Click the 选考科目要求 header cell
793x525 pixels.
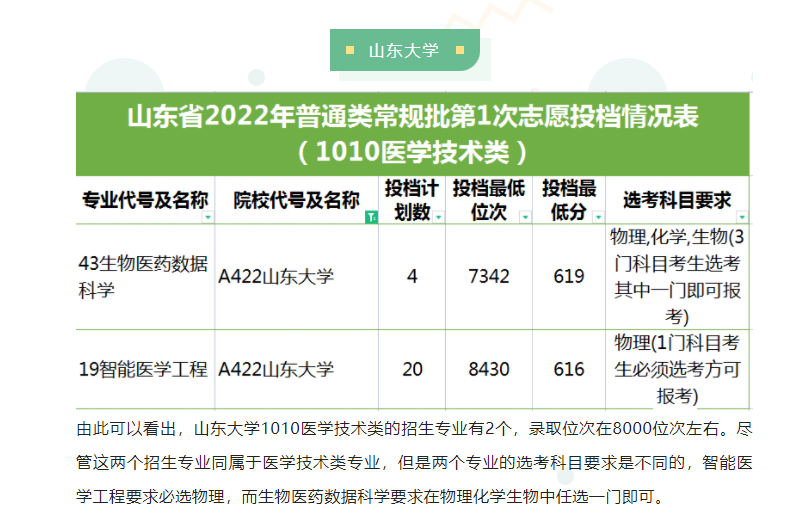[x=677, y=200]
